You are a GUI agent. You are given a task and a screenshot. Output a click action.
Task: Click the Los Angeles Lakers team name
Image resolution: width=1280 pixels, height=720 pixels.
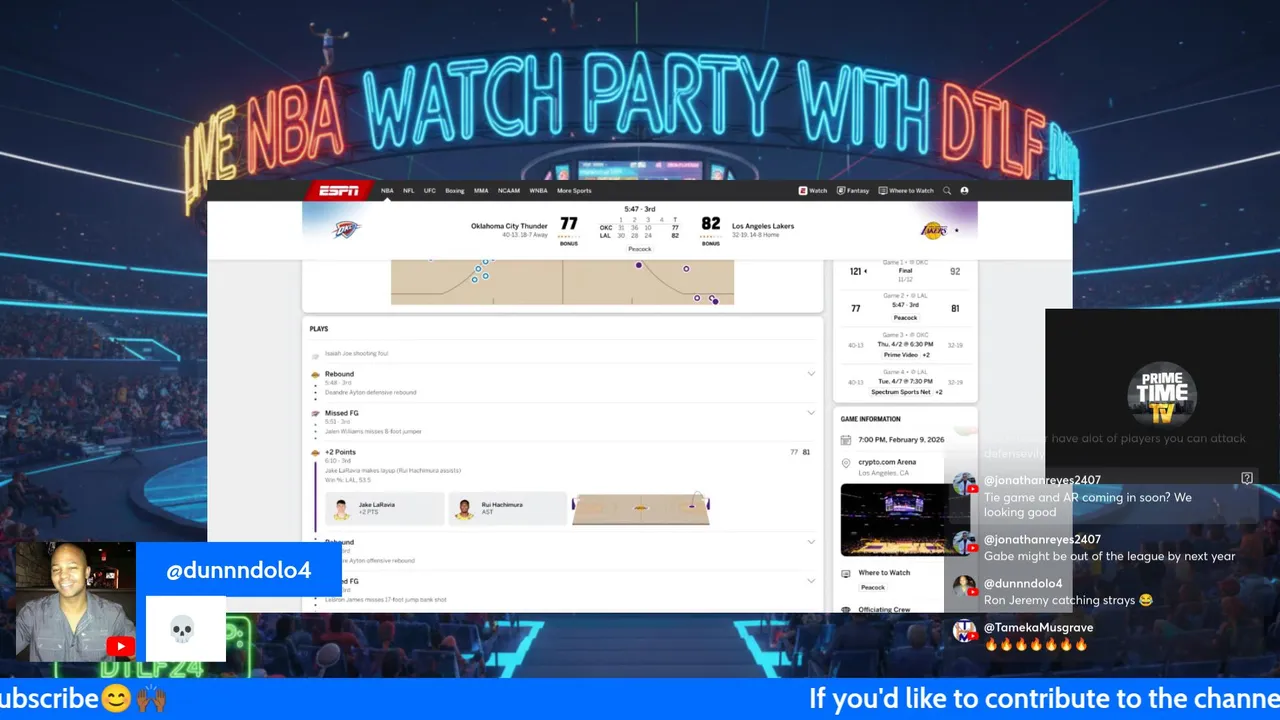point(763,226)
